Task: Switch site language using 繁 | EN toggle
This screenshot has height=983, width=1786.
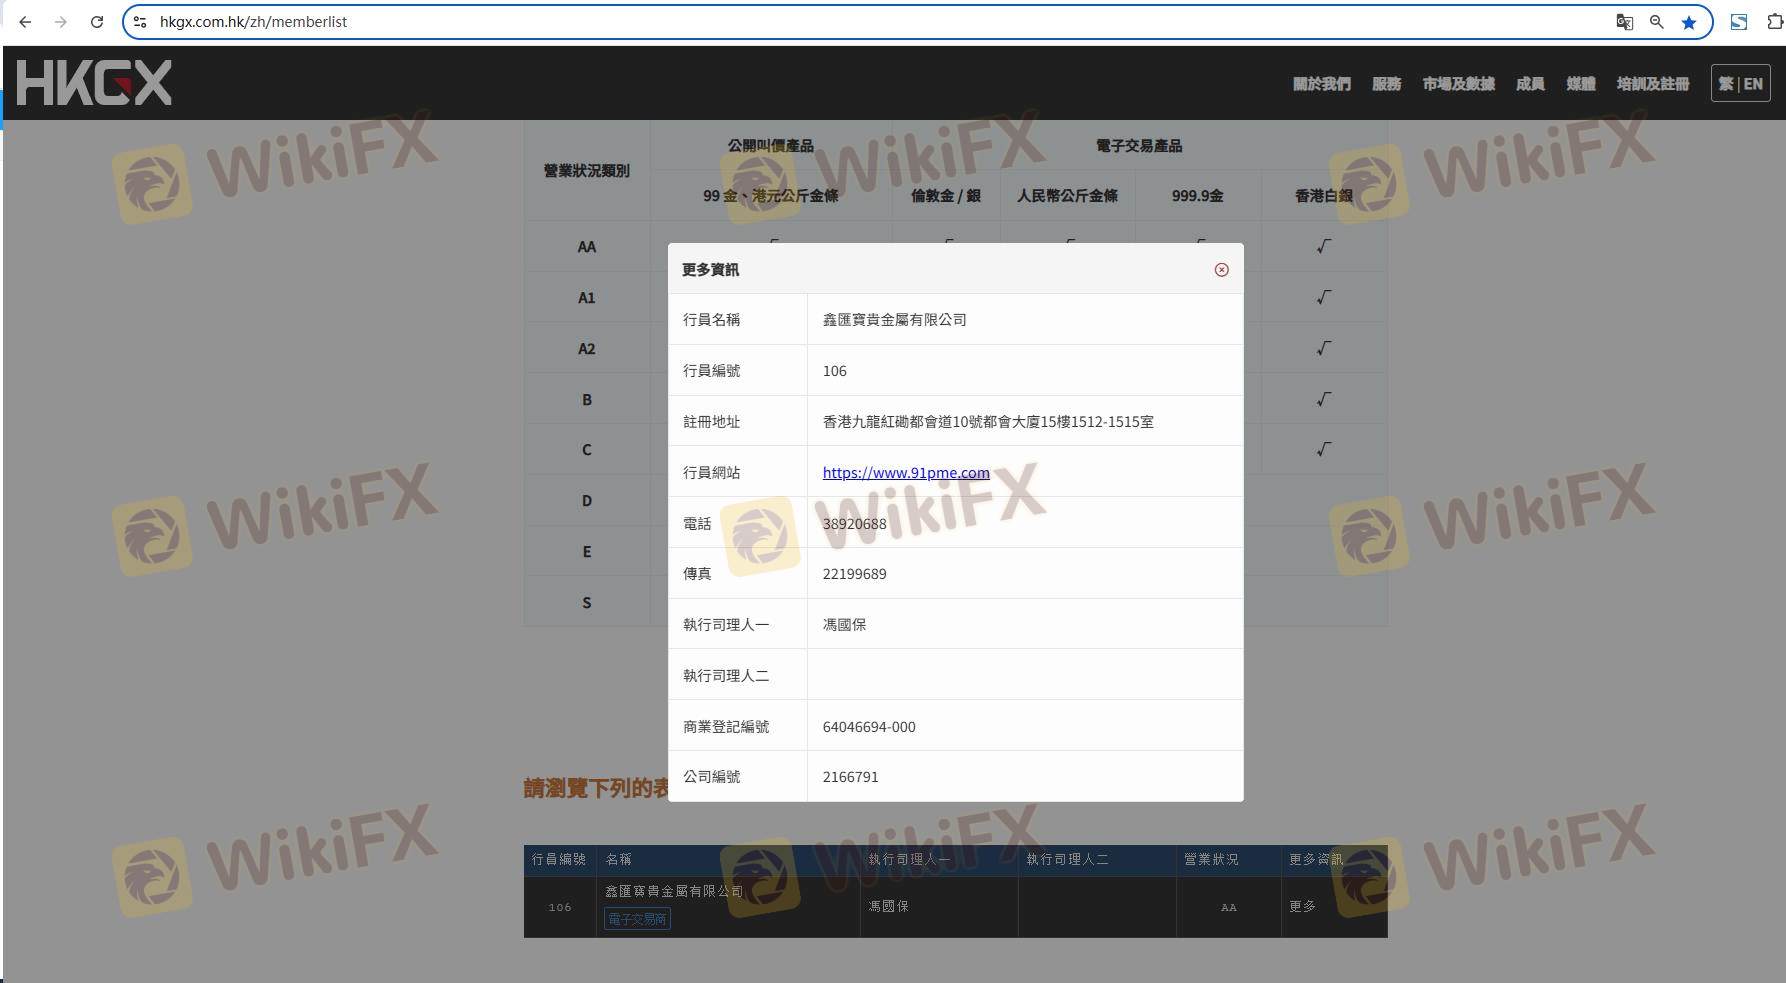Action: point(1740,84)
